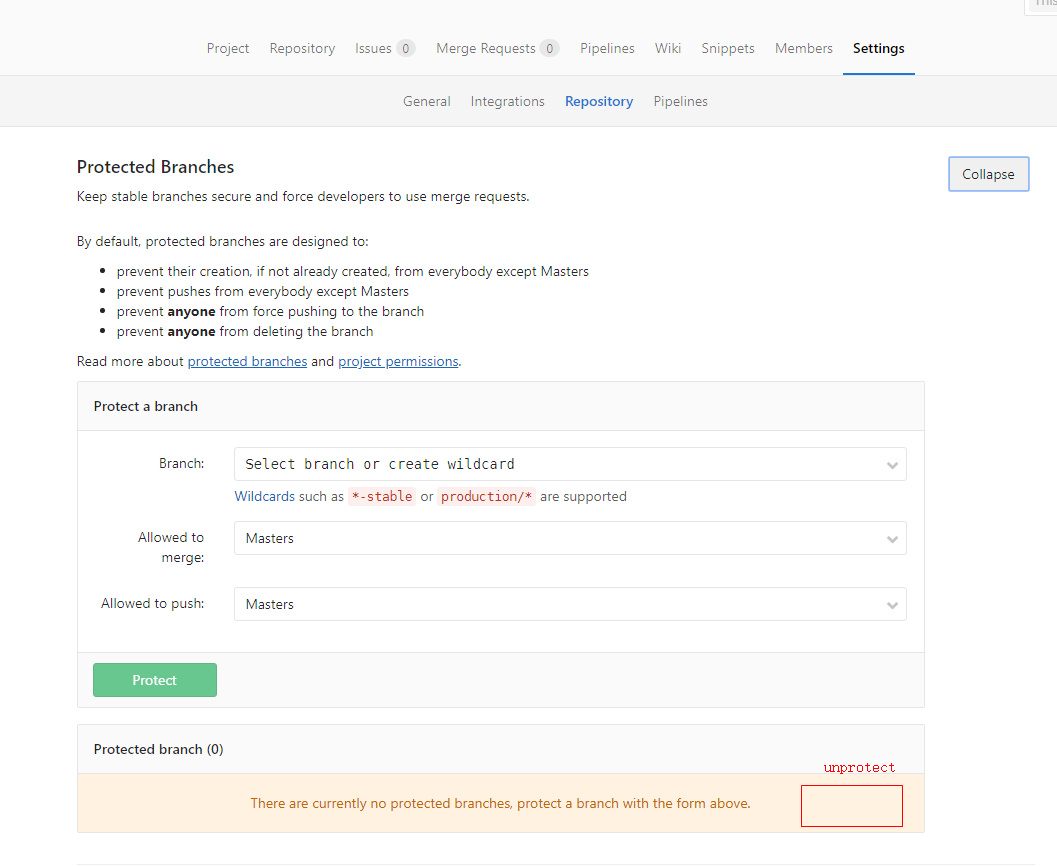Open the Project tab

228,48
